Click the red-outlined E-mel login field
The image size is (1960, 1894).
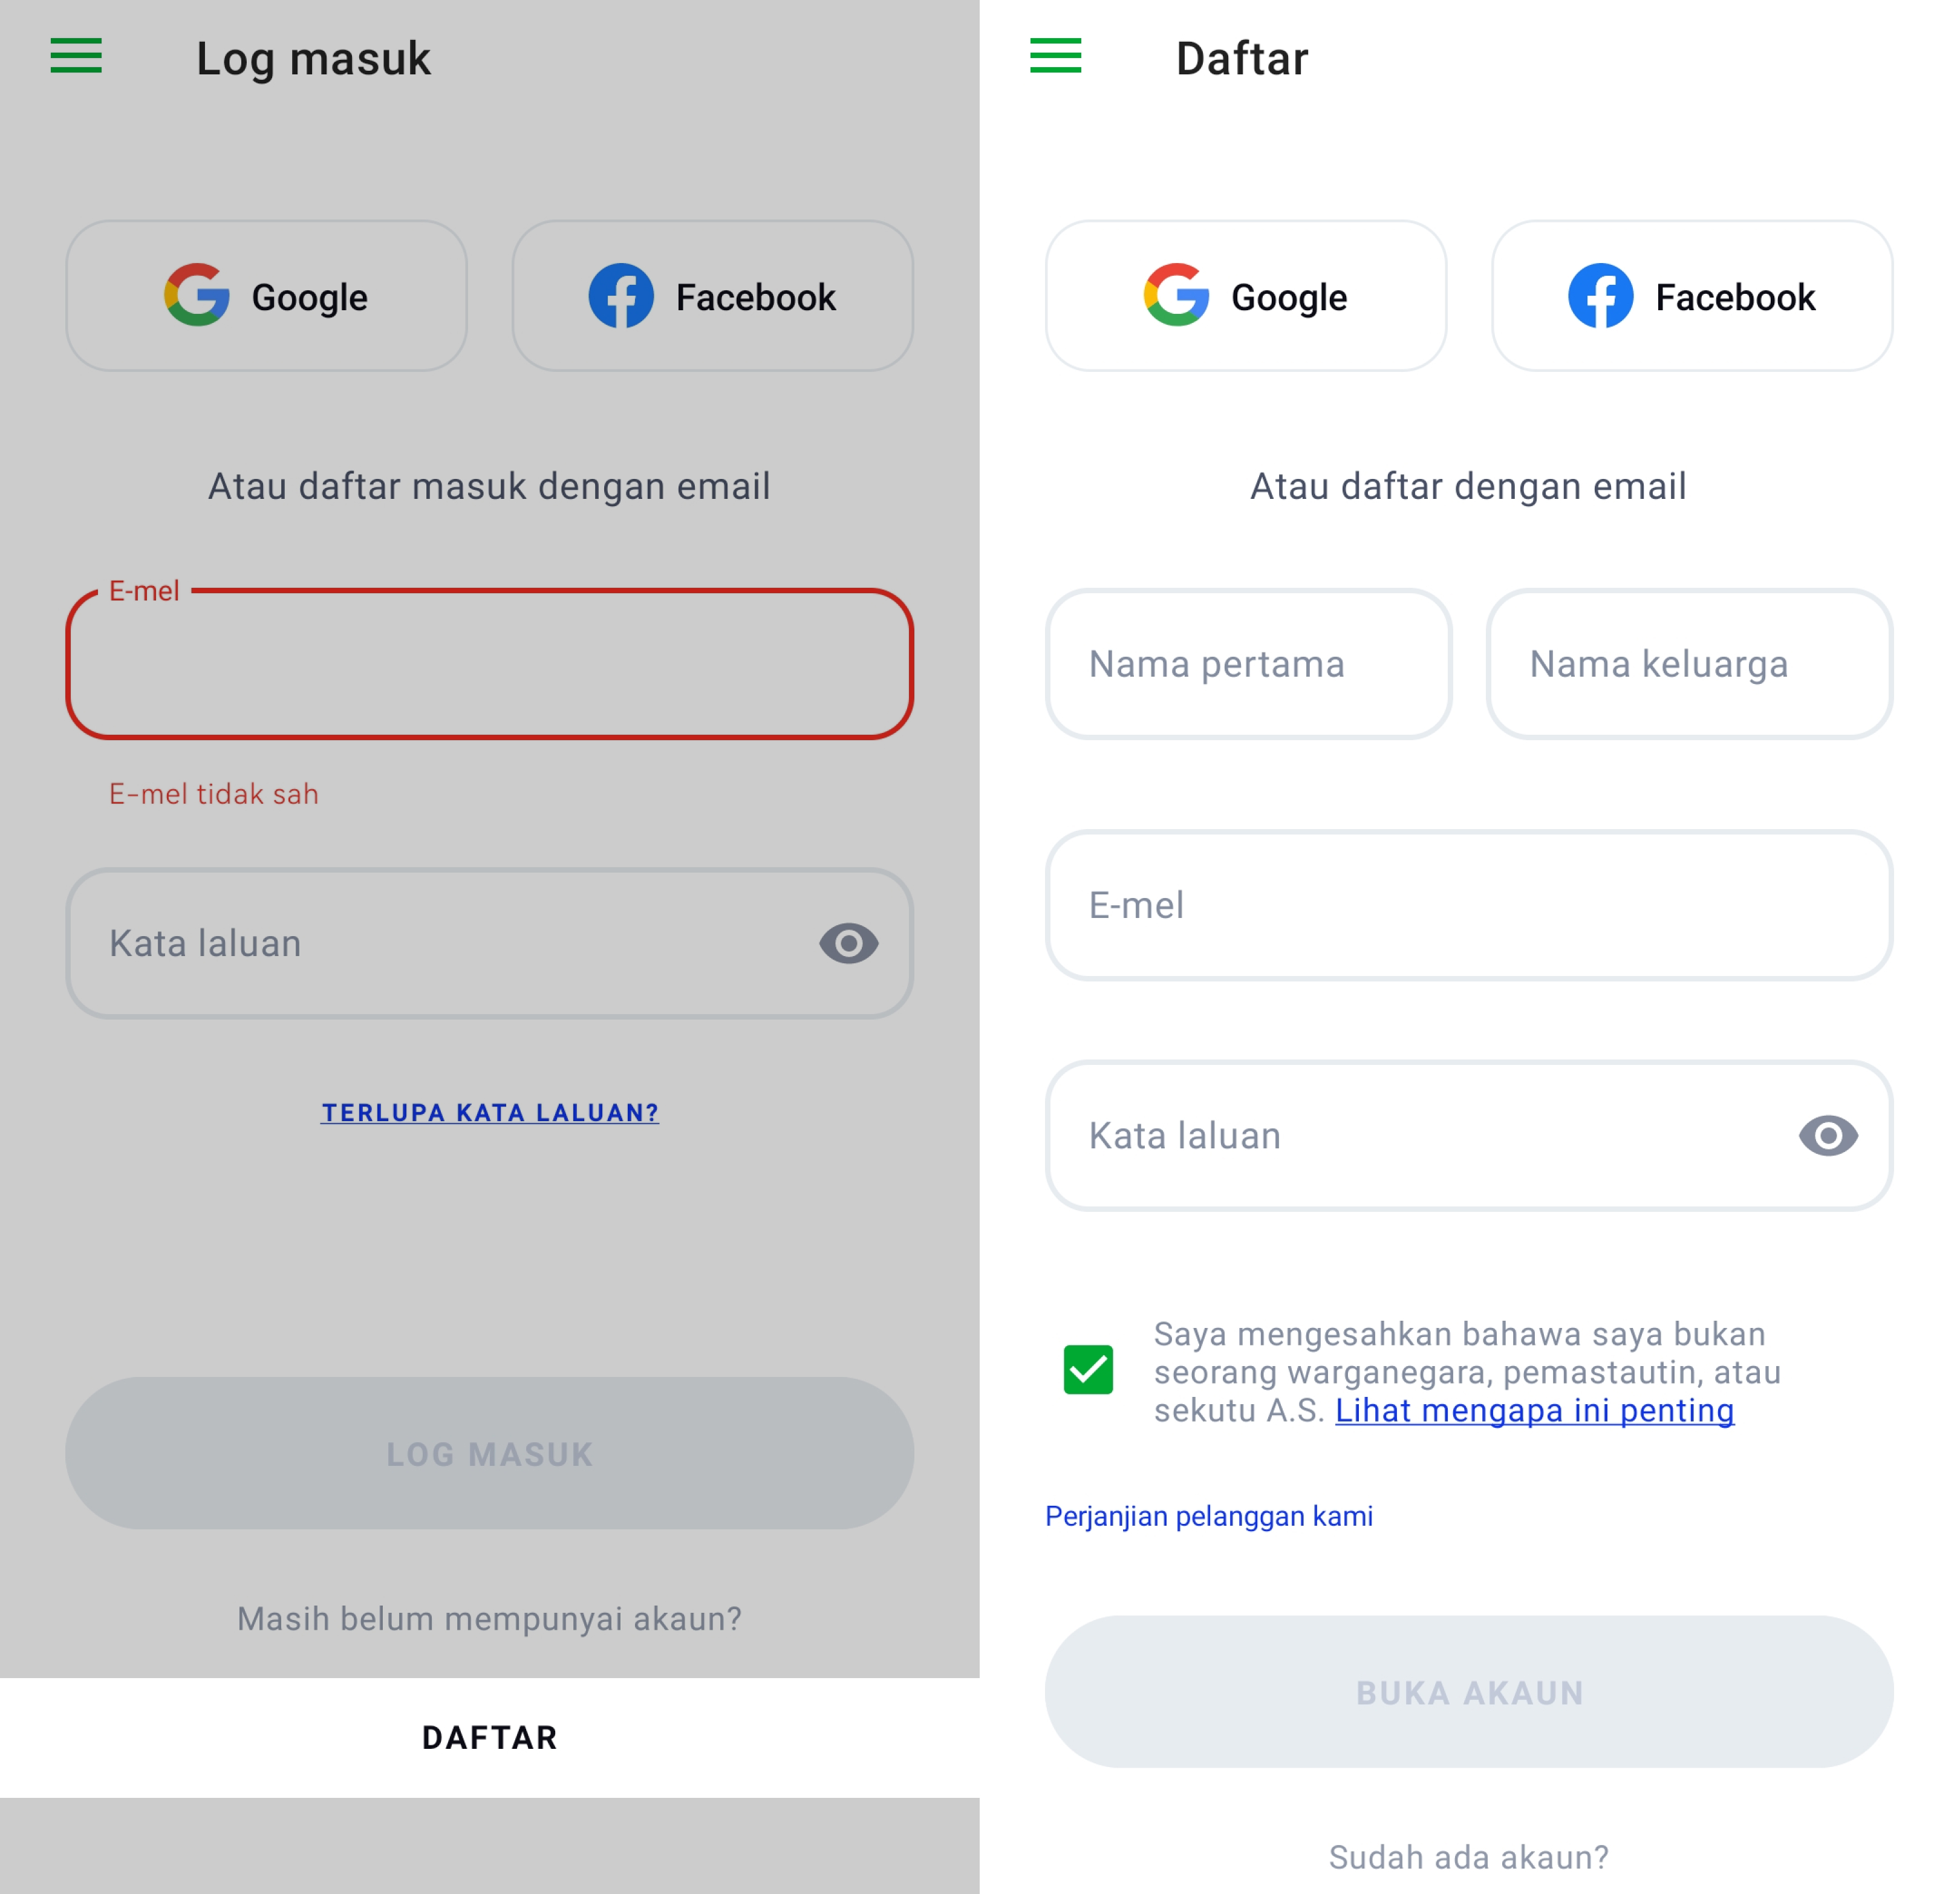490,664
